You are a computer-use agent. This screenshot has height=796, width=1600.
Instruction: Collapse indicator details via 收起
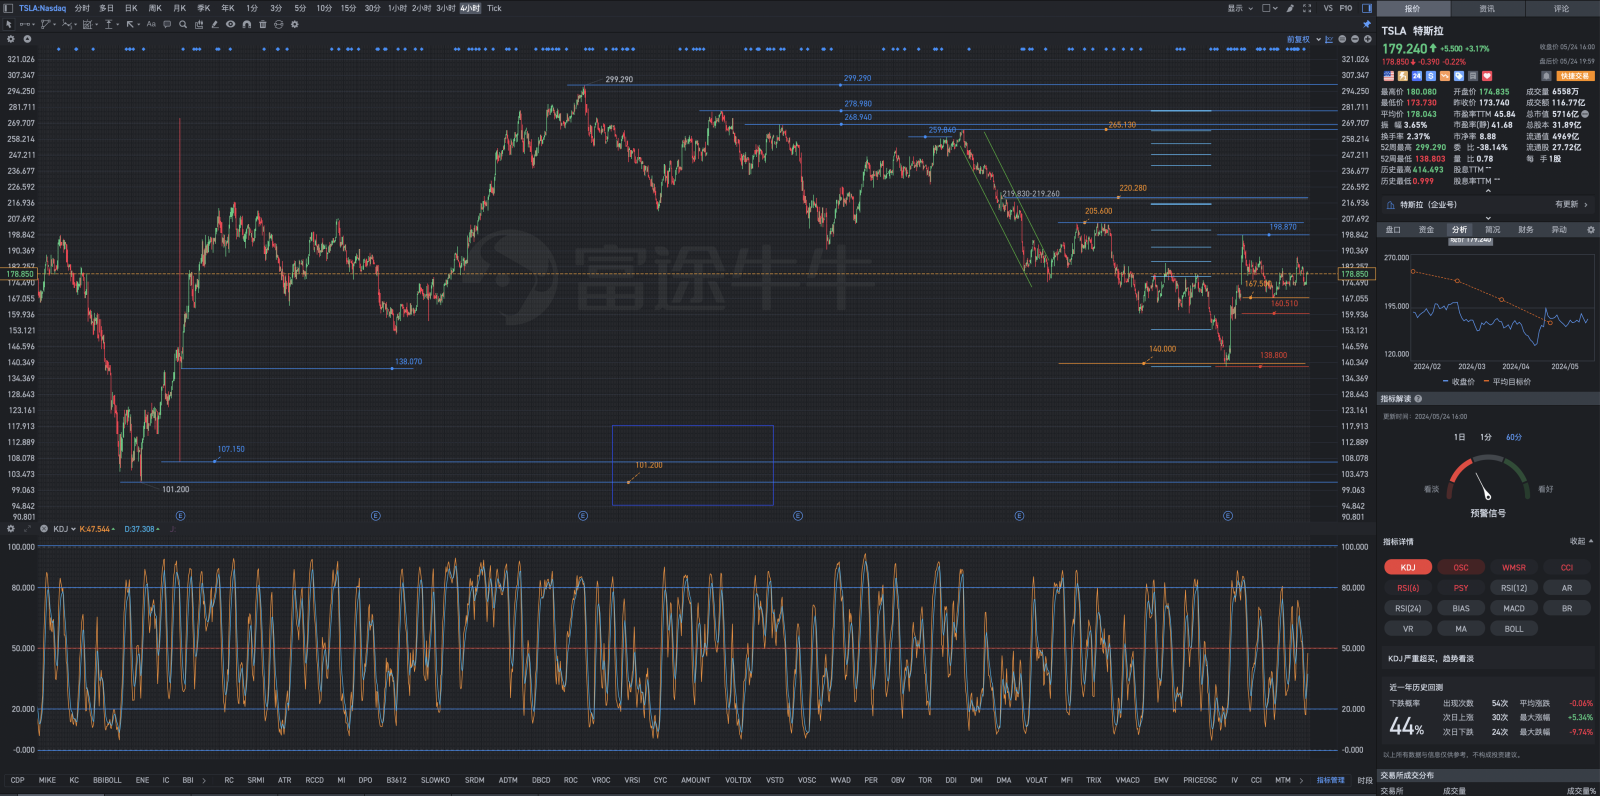pos(1581,542)
